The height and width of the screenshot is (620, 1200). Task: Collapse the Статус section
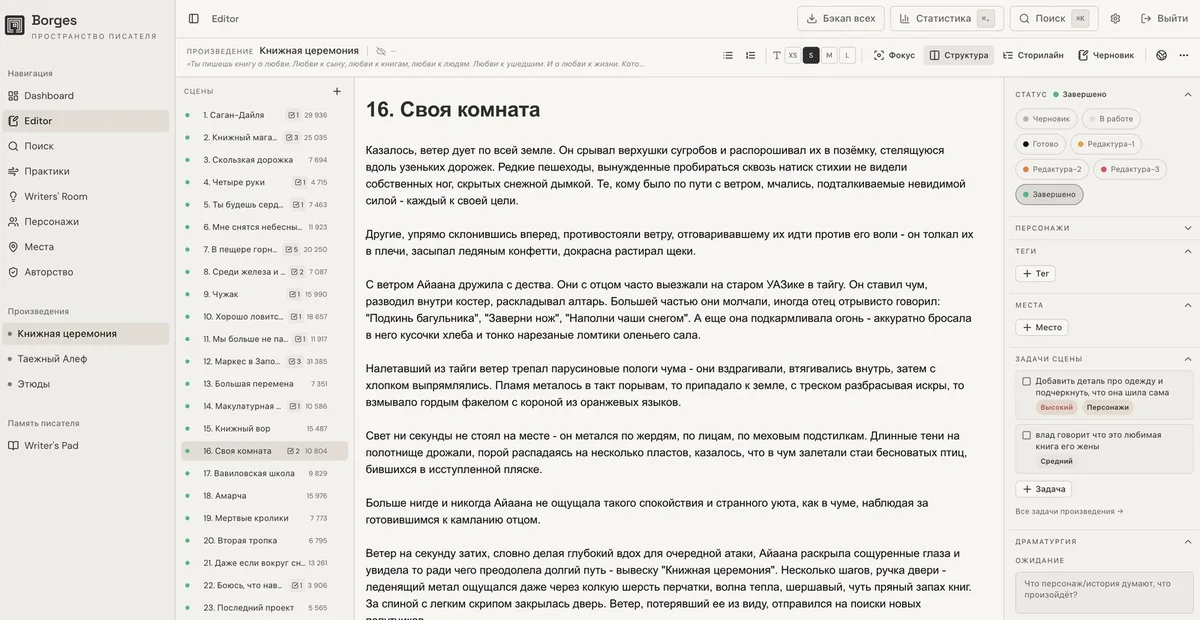pos(1188,94)
